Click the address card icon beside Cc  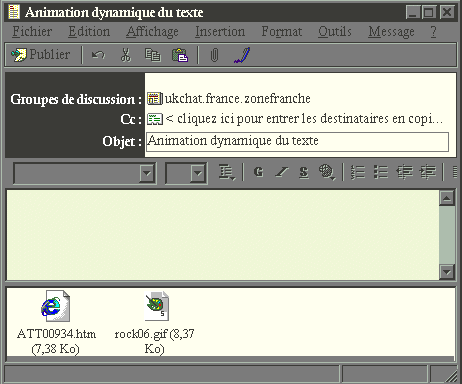[x=155, y=119]
